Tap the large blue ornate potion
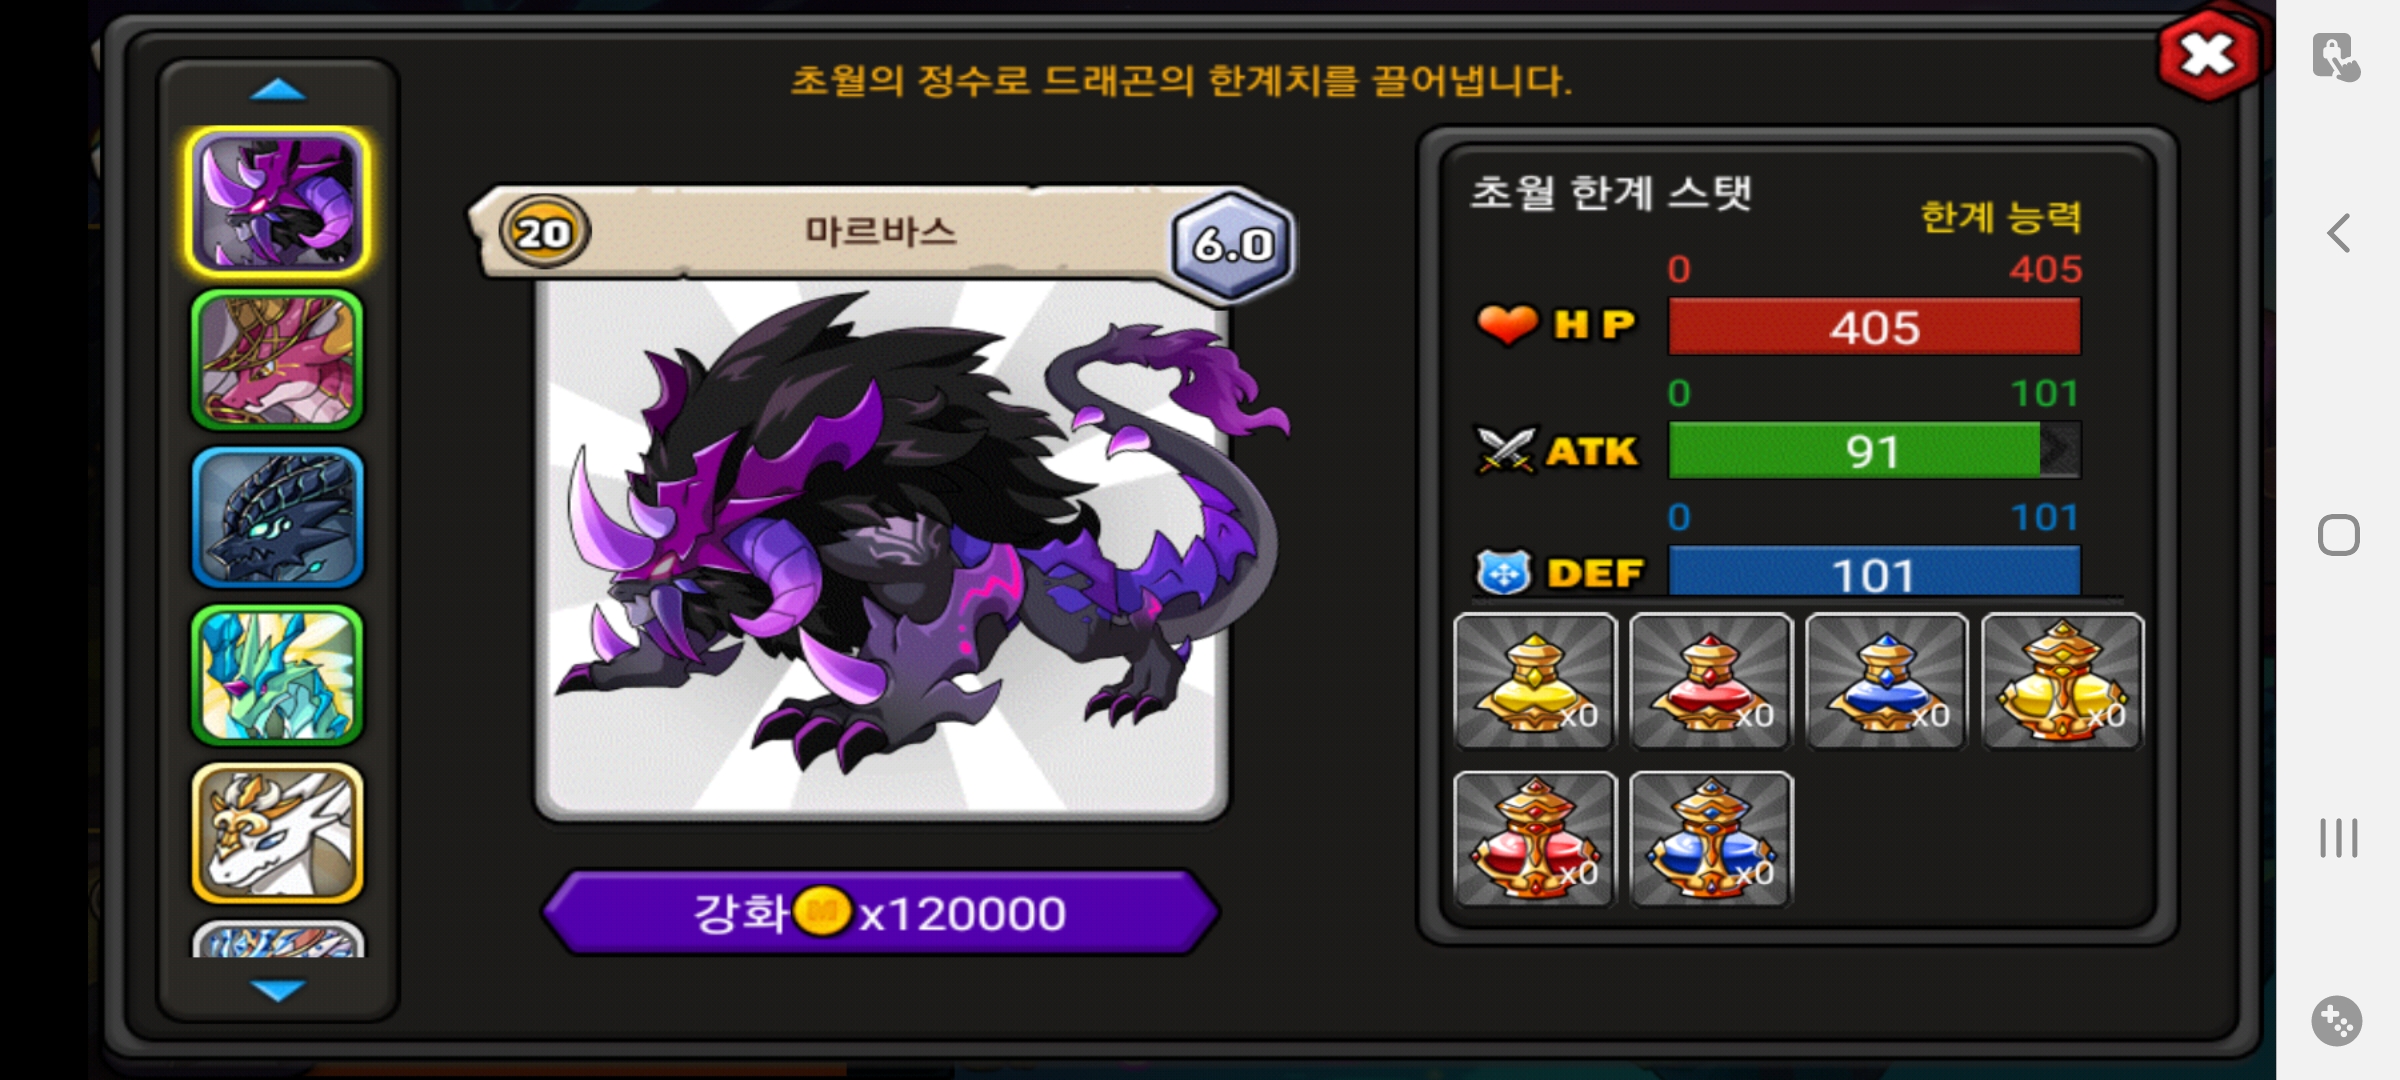This screenshot has height=1080, width=2400. pos(1711,838)
